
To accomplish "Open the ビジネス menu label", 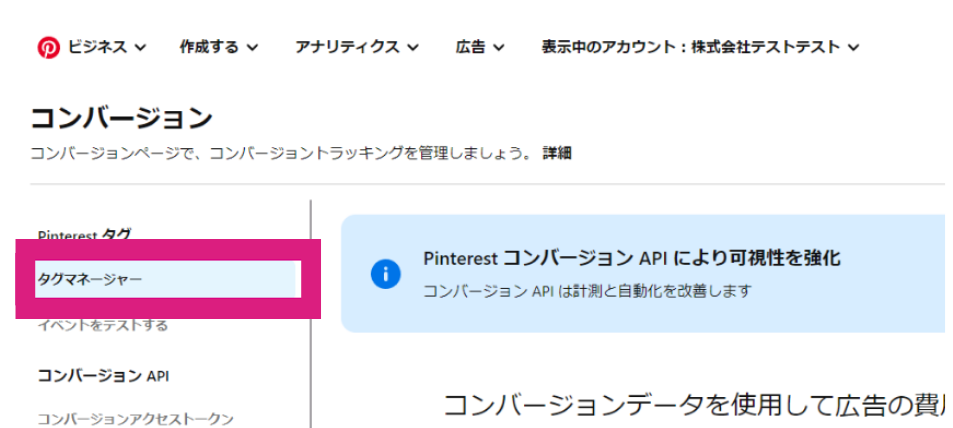I will [97, 47].
